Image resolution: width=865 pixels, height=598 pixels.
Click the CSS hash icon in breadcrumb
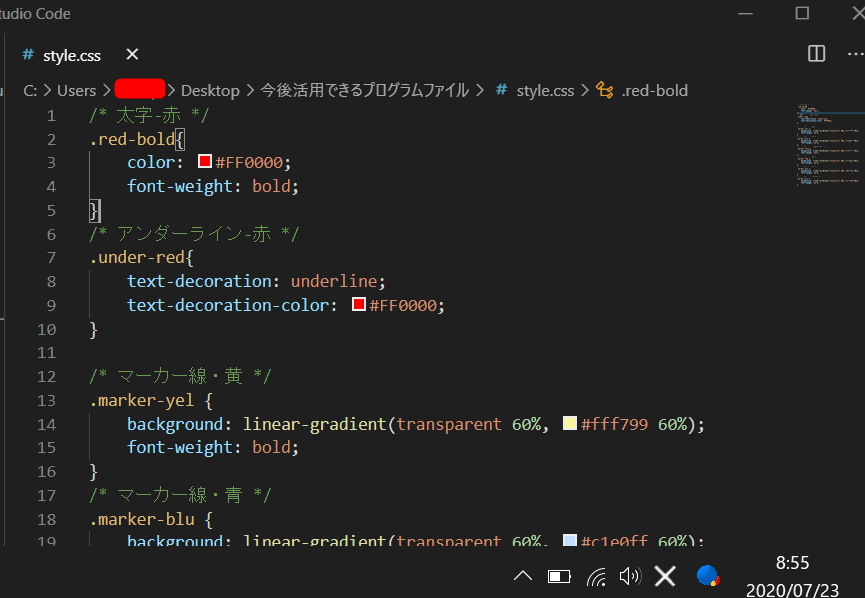pyautogui.click(x=501, y=89)
